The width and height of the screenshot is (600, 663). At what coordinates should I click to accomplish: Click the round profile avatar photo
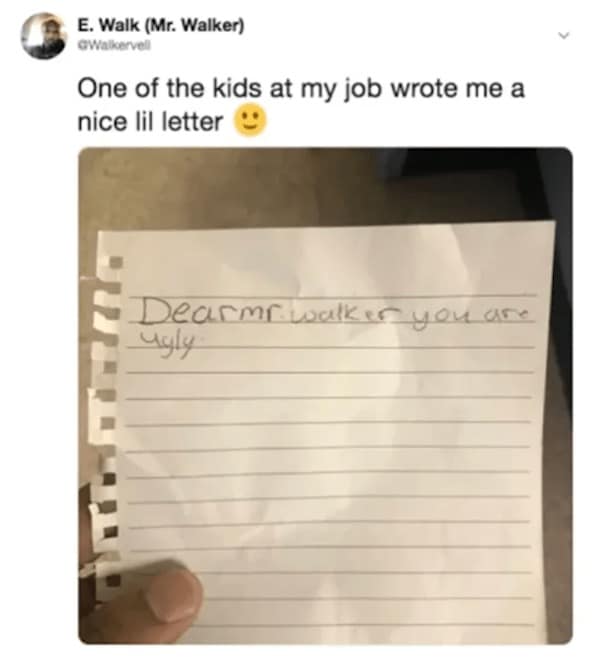[44, 36]
